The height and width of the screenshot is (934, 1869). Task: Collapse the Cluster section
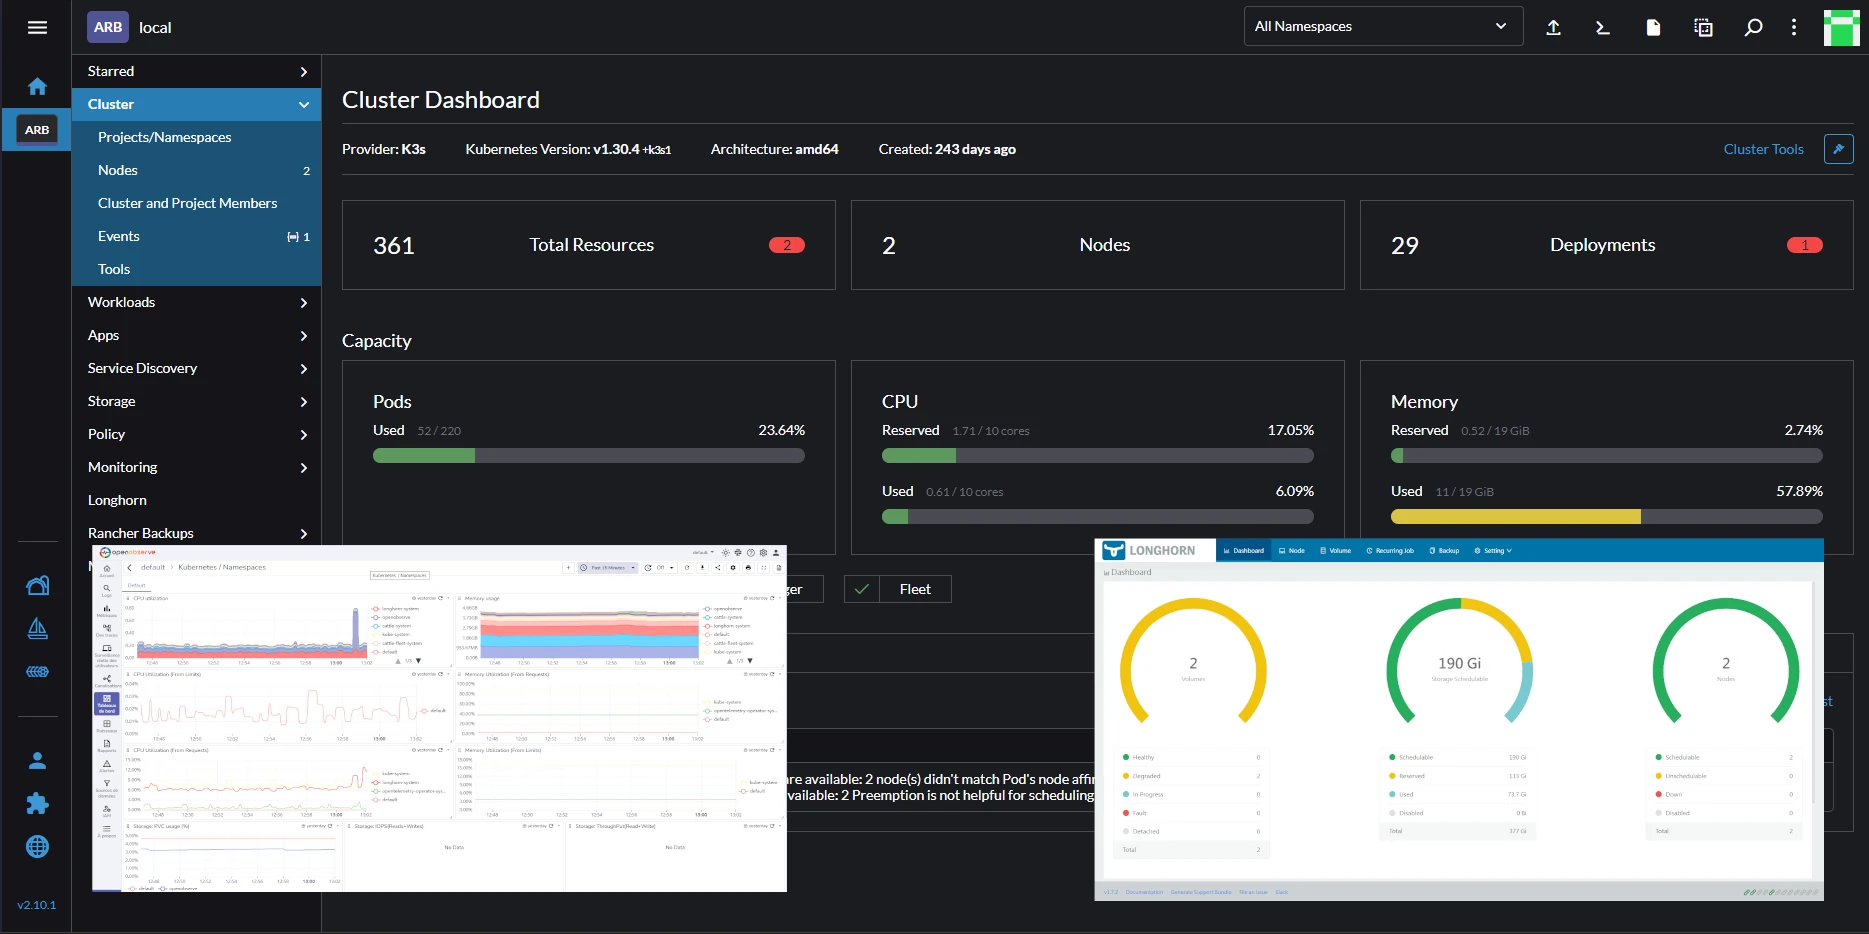tap(197, 104)
